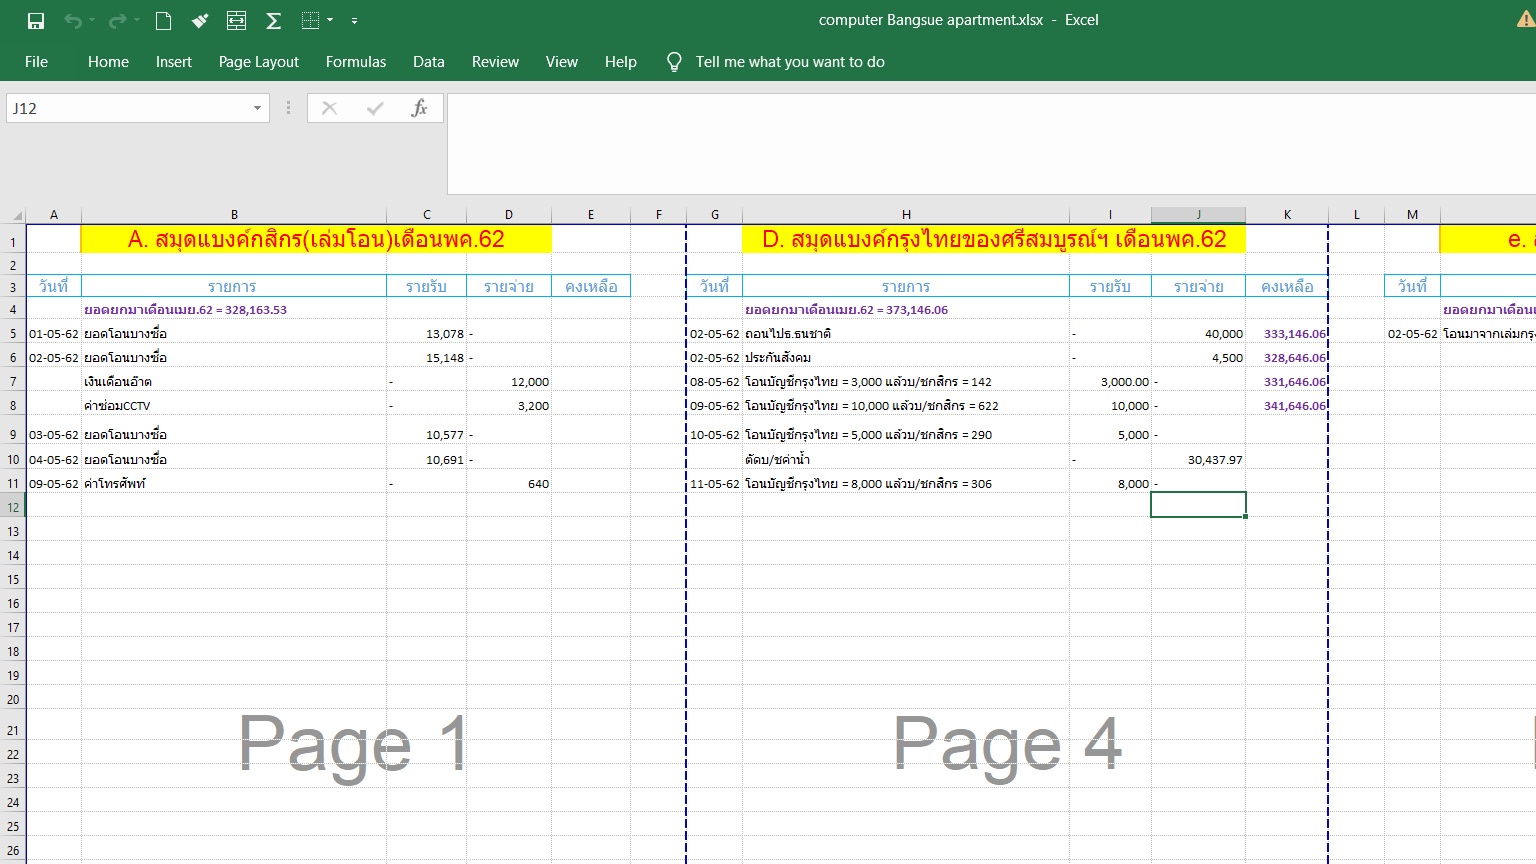Viewport: 1536px width, 864px height.
Task: Click the Tell Me lightbulb icon
Action: click(x=674, y=62)
